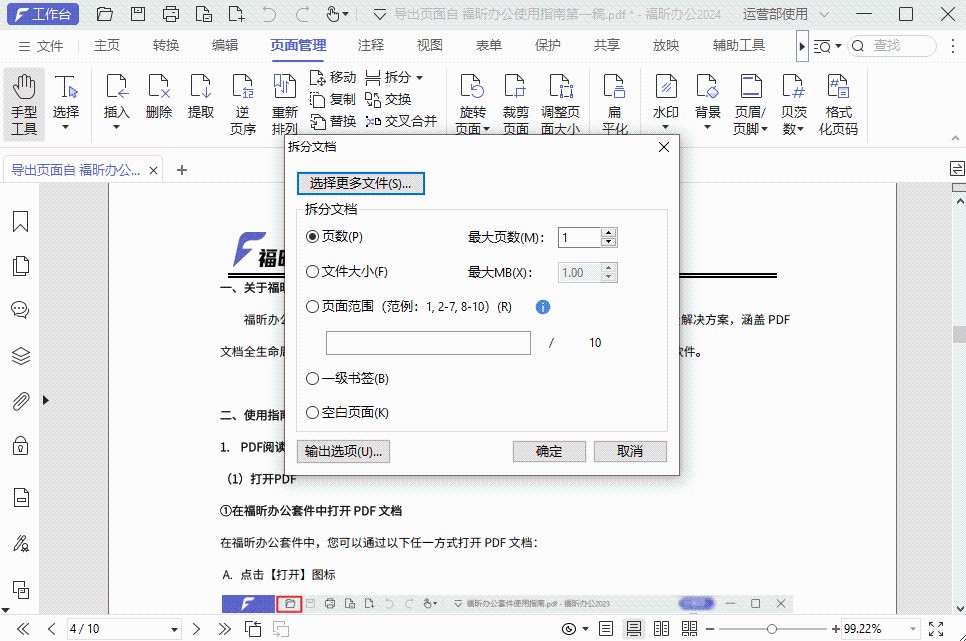Switch to the 主页 tab

(x=107, y=45)
